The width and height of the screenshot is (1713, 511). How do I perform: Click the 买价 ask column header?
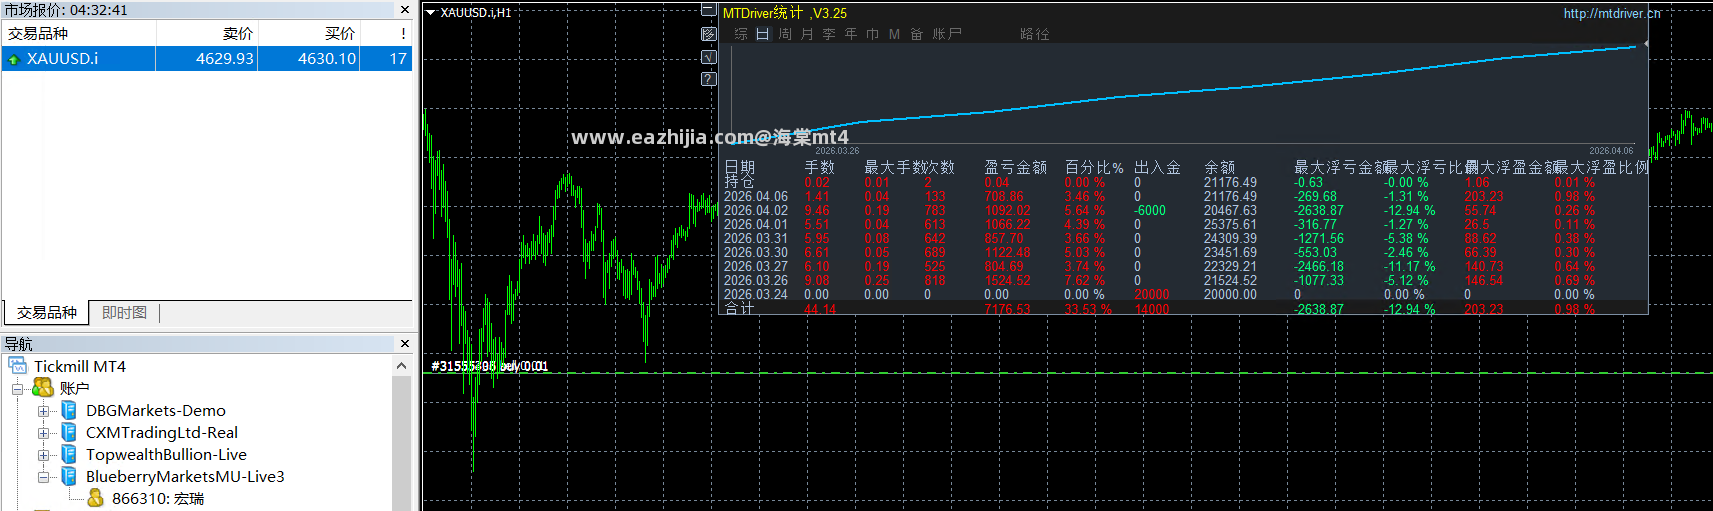coord(309,33)
